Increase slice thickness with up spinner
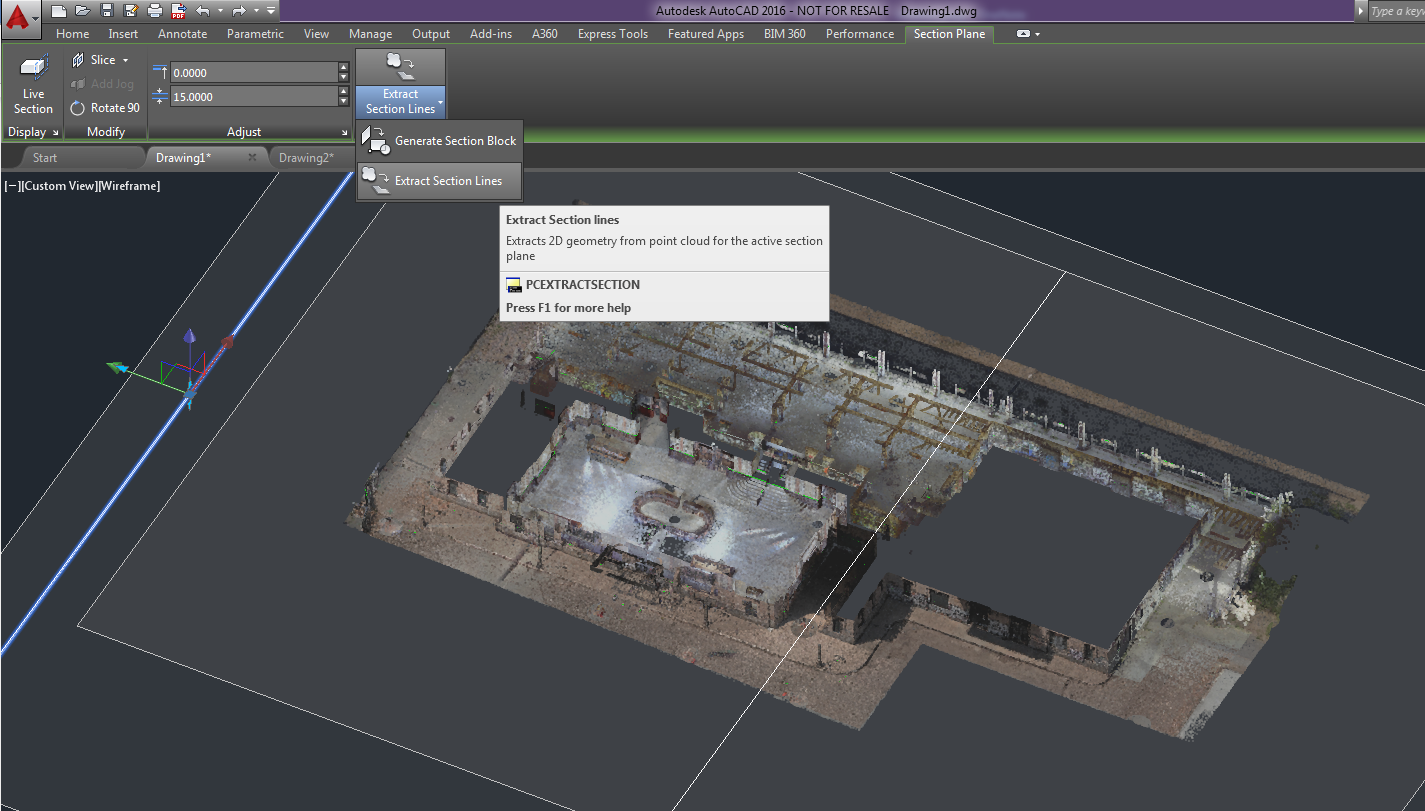The image size is (1425, 811). coord(344,92)
